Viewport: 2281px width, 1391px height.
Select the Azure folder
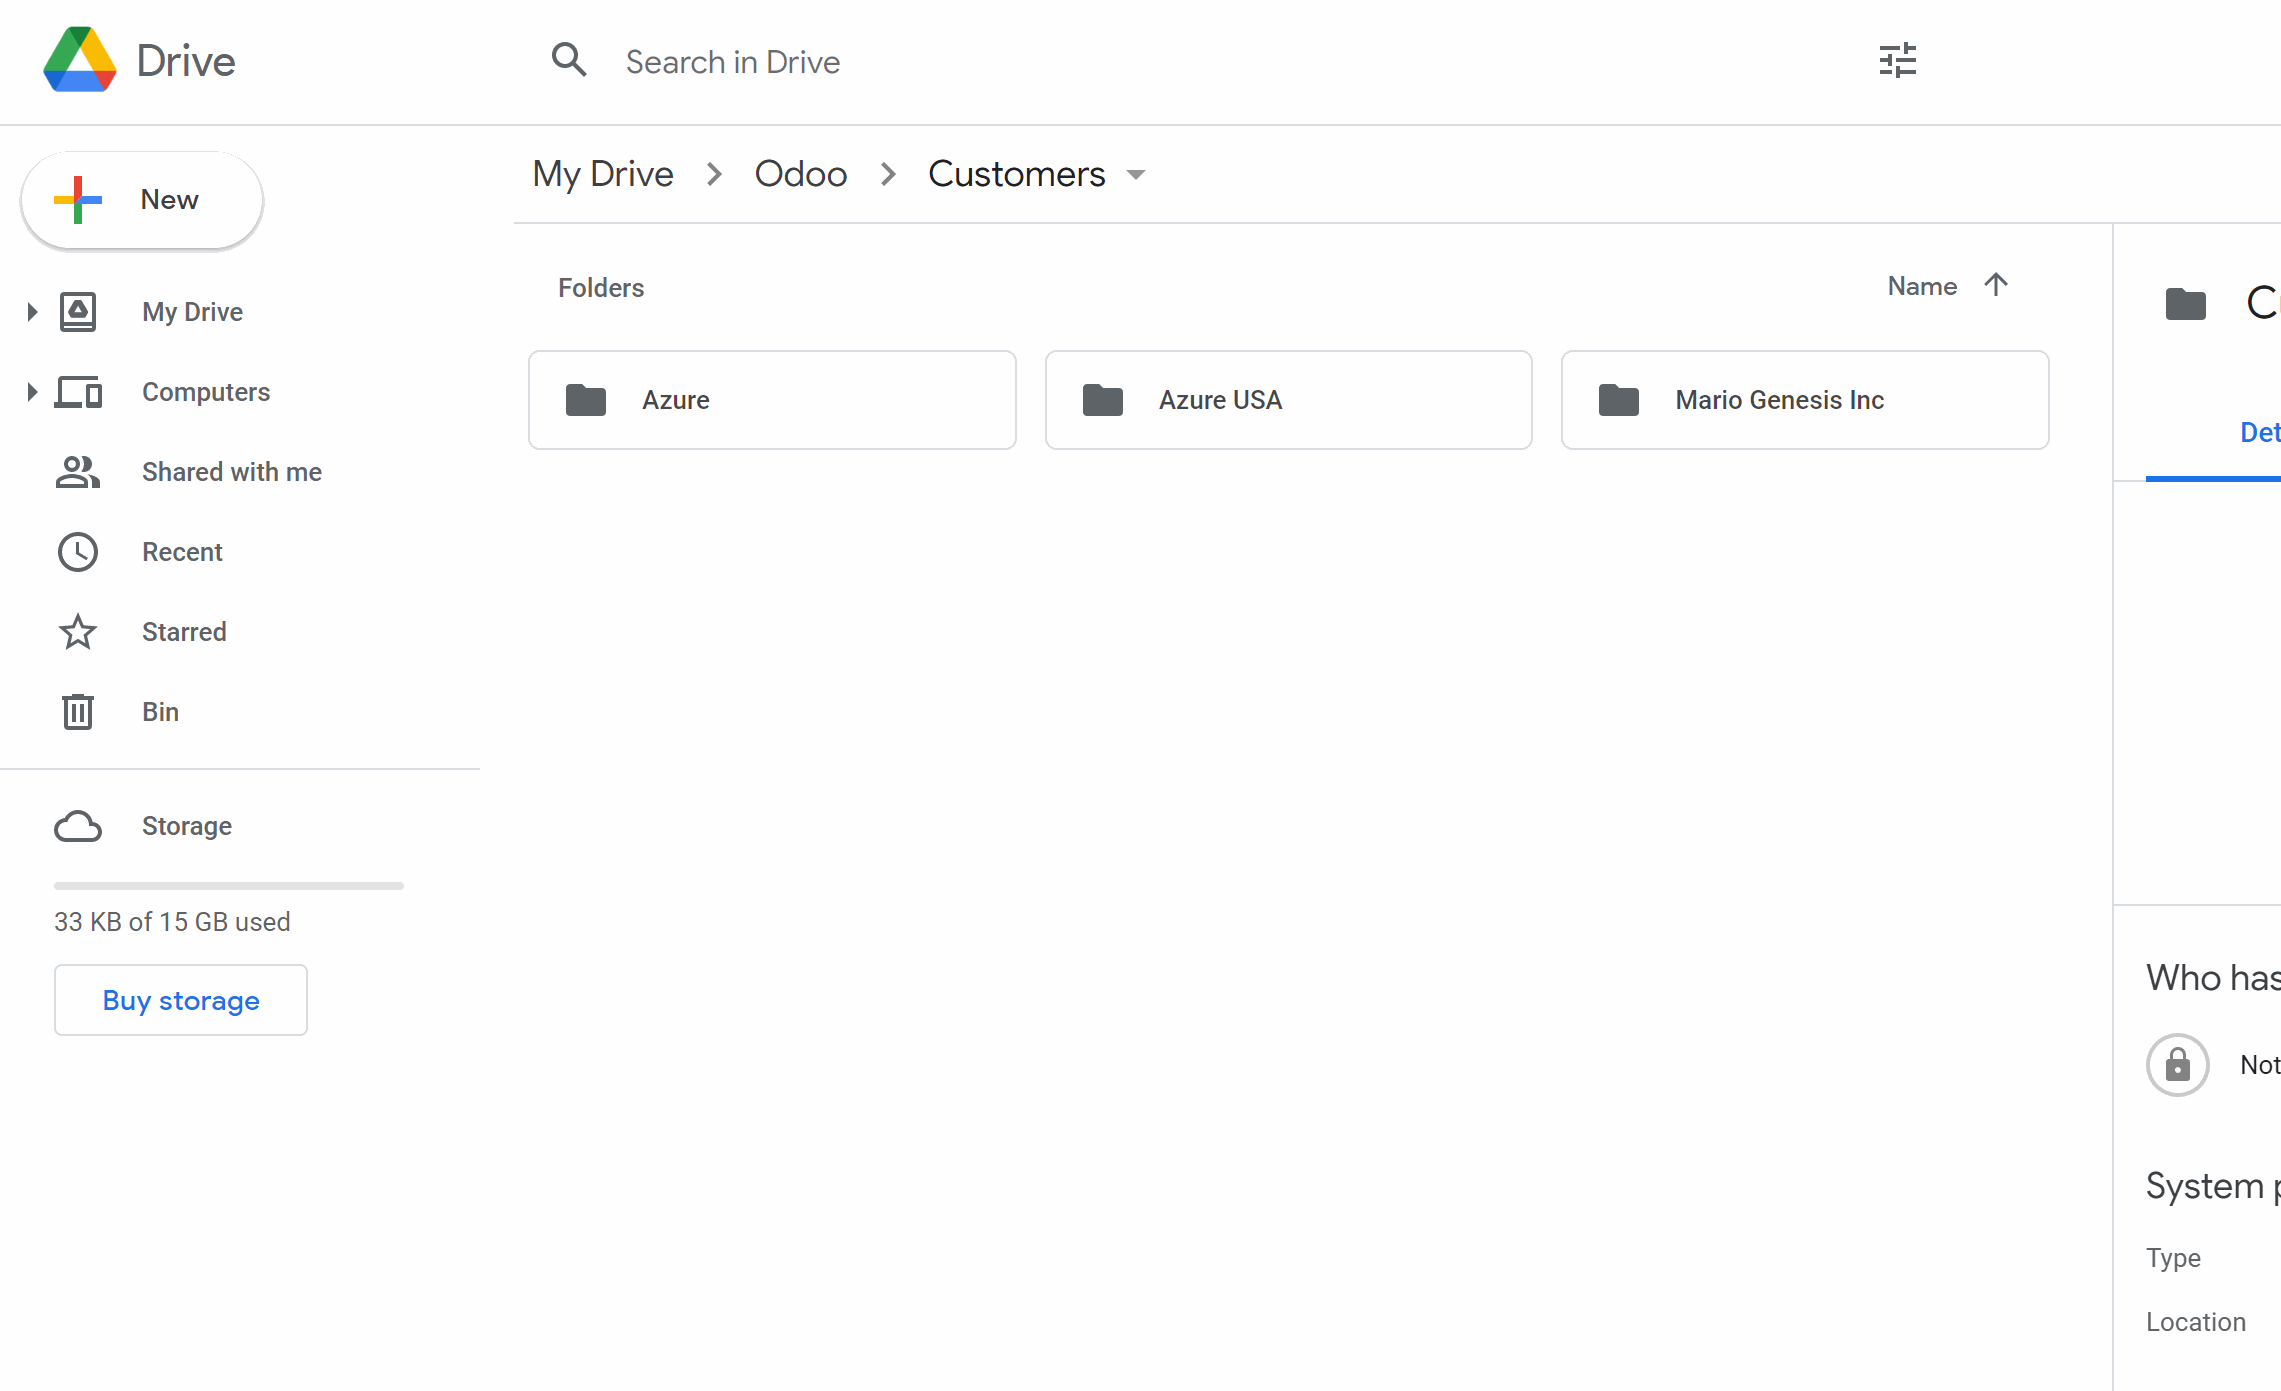pyautogui.click(x=772, y=400)
